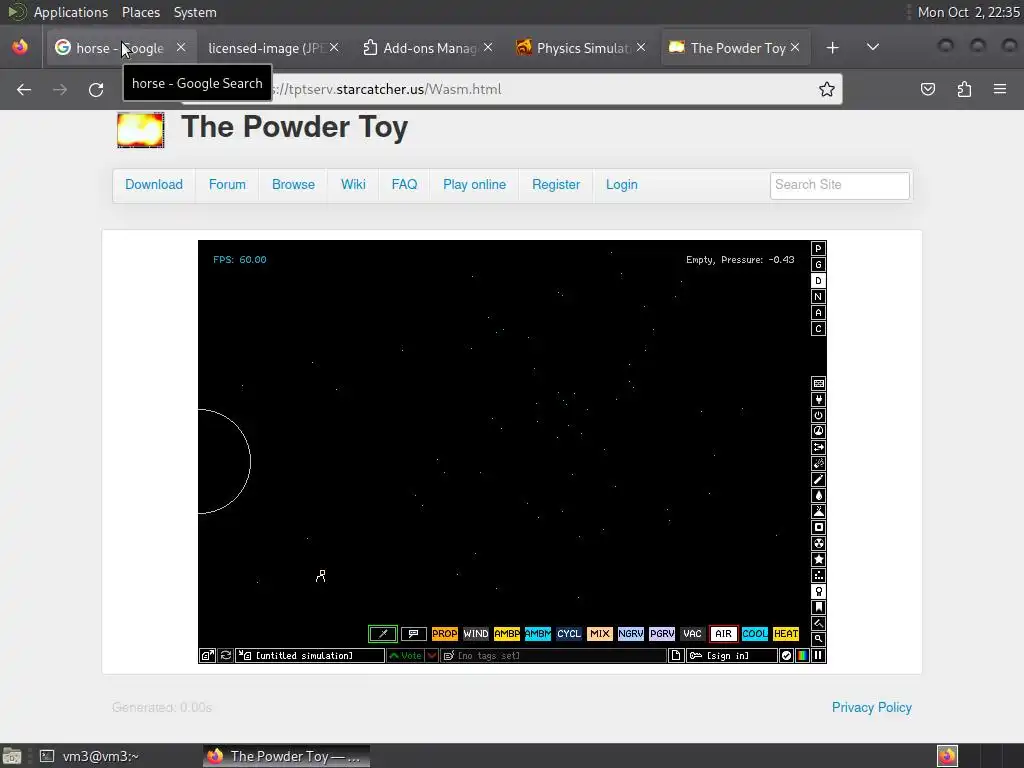Open the Favorites bookmark menu
The width and height of the screenshot is (1024, 768).
point(818,607)
